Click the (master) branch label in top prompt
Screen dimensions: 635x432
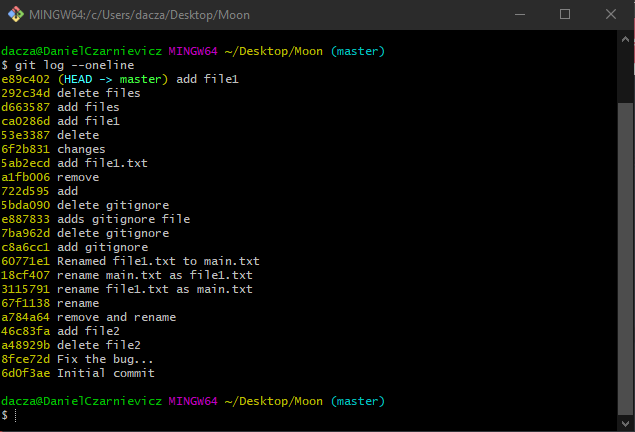pyautogui.click(x=357, y=51)
